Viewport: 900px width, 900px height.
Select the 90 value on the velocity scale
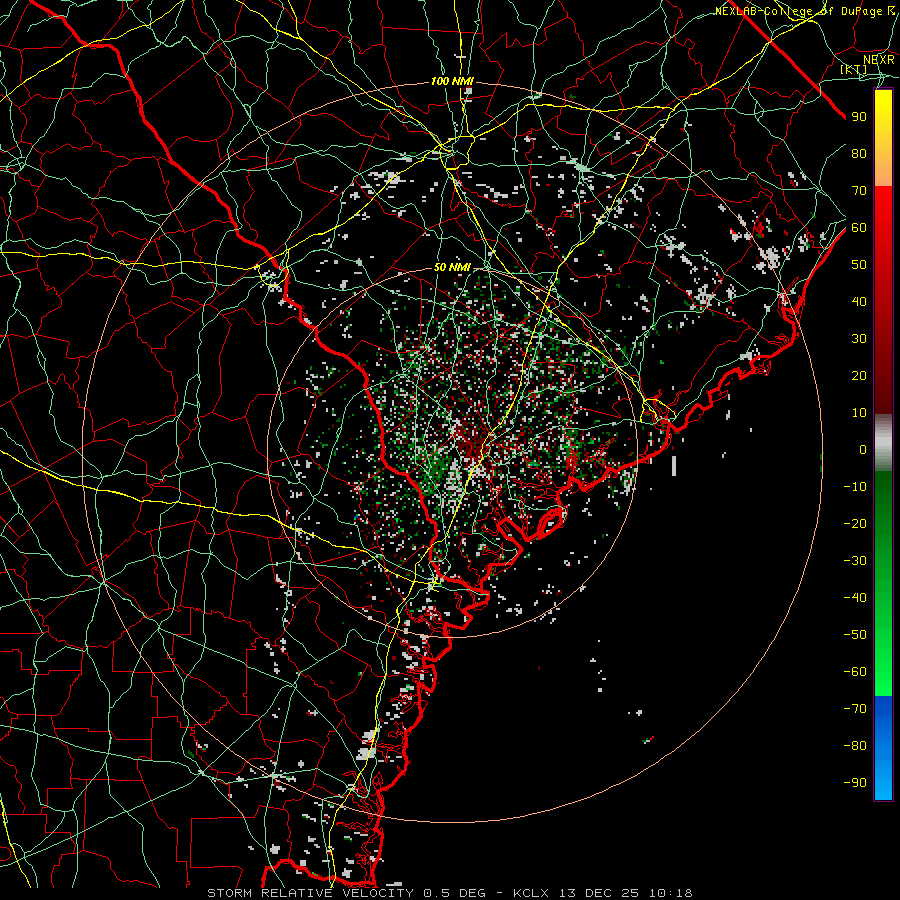[859, 117]
